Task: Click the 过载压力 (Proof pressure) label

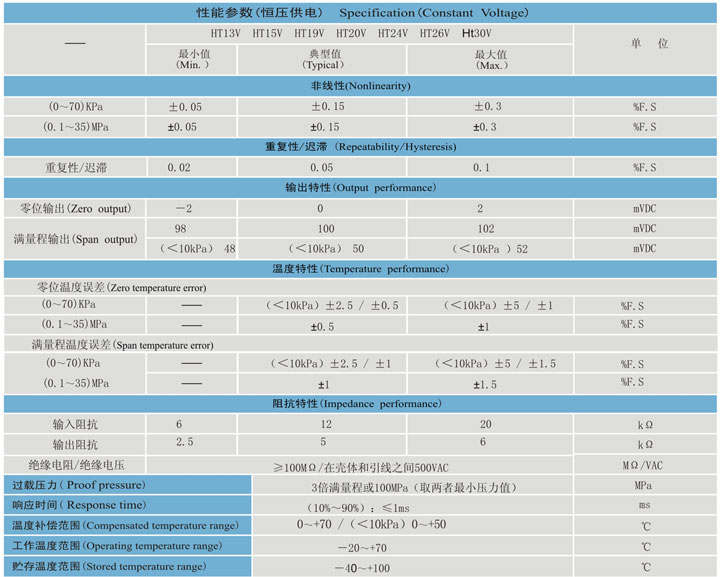Action: [x=78, y=485]
